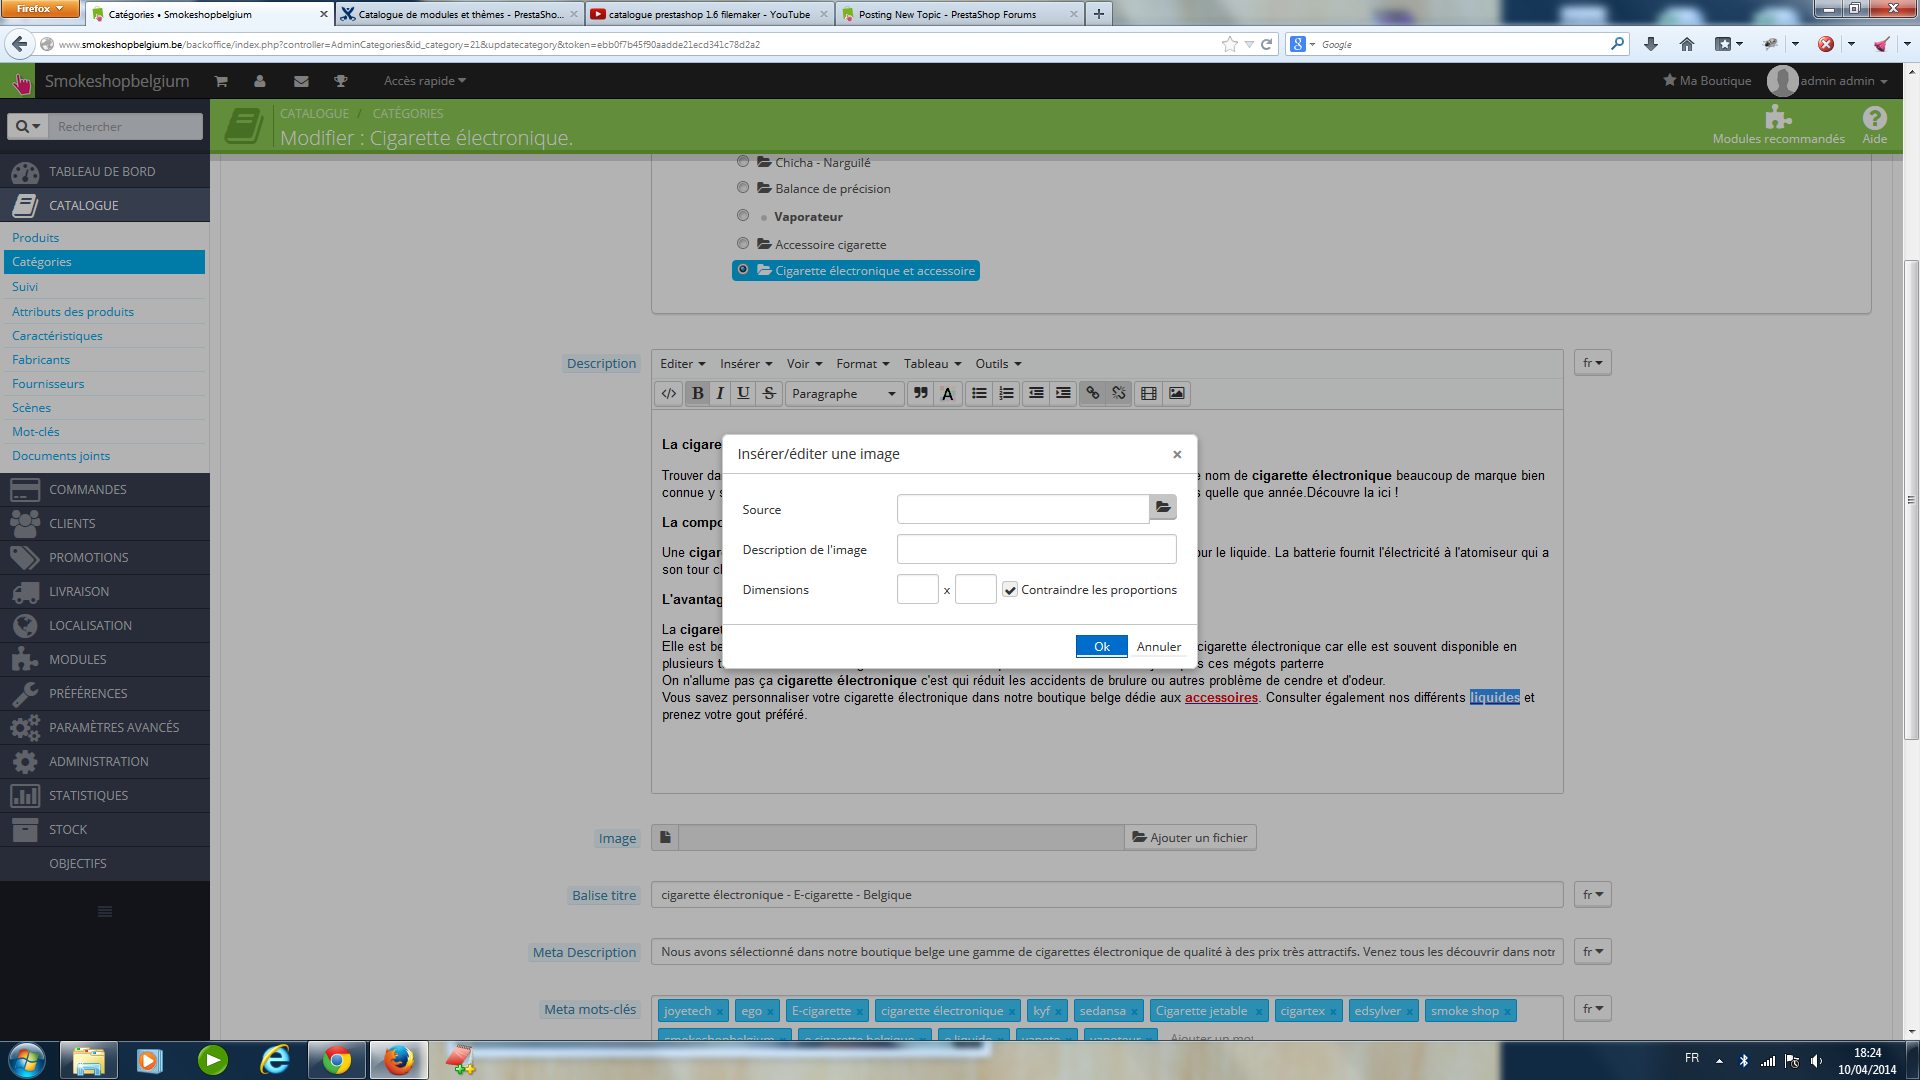Select Accessoire cigarette parent category radio

coord(743,243)
